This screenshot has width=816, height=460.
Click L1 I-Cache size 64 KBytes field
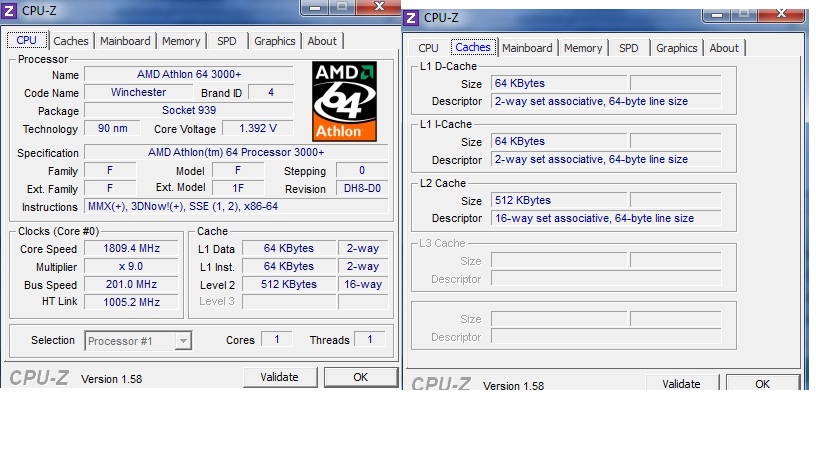coord(559,142)
